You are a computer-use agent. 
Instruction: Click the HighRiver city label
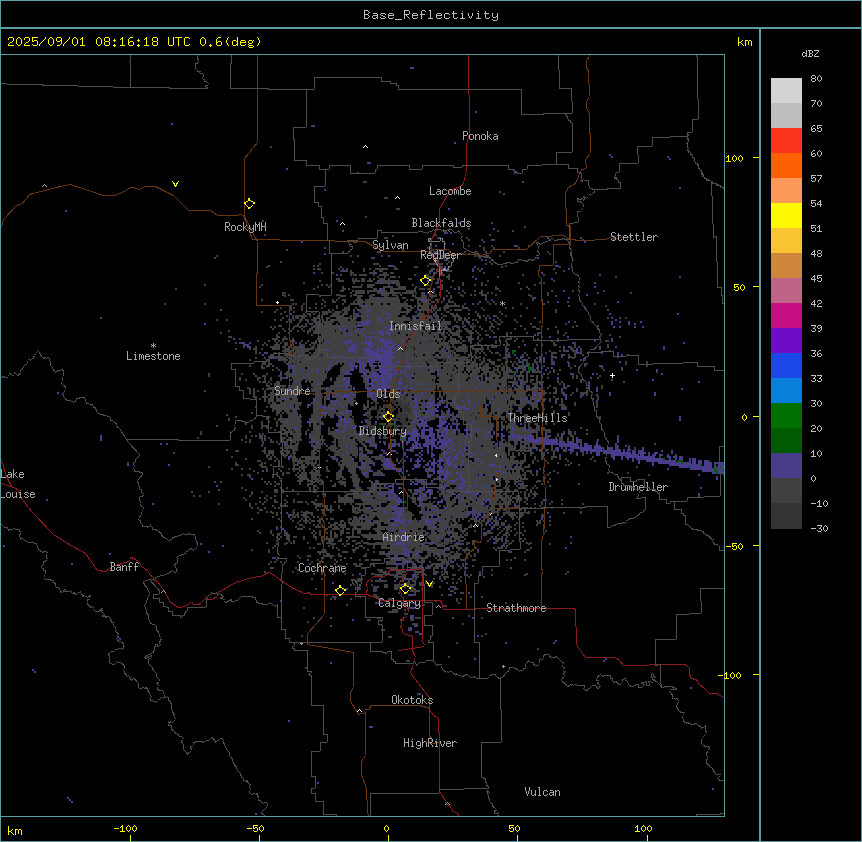click(430, 743)
